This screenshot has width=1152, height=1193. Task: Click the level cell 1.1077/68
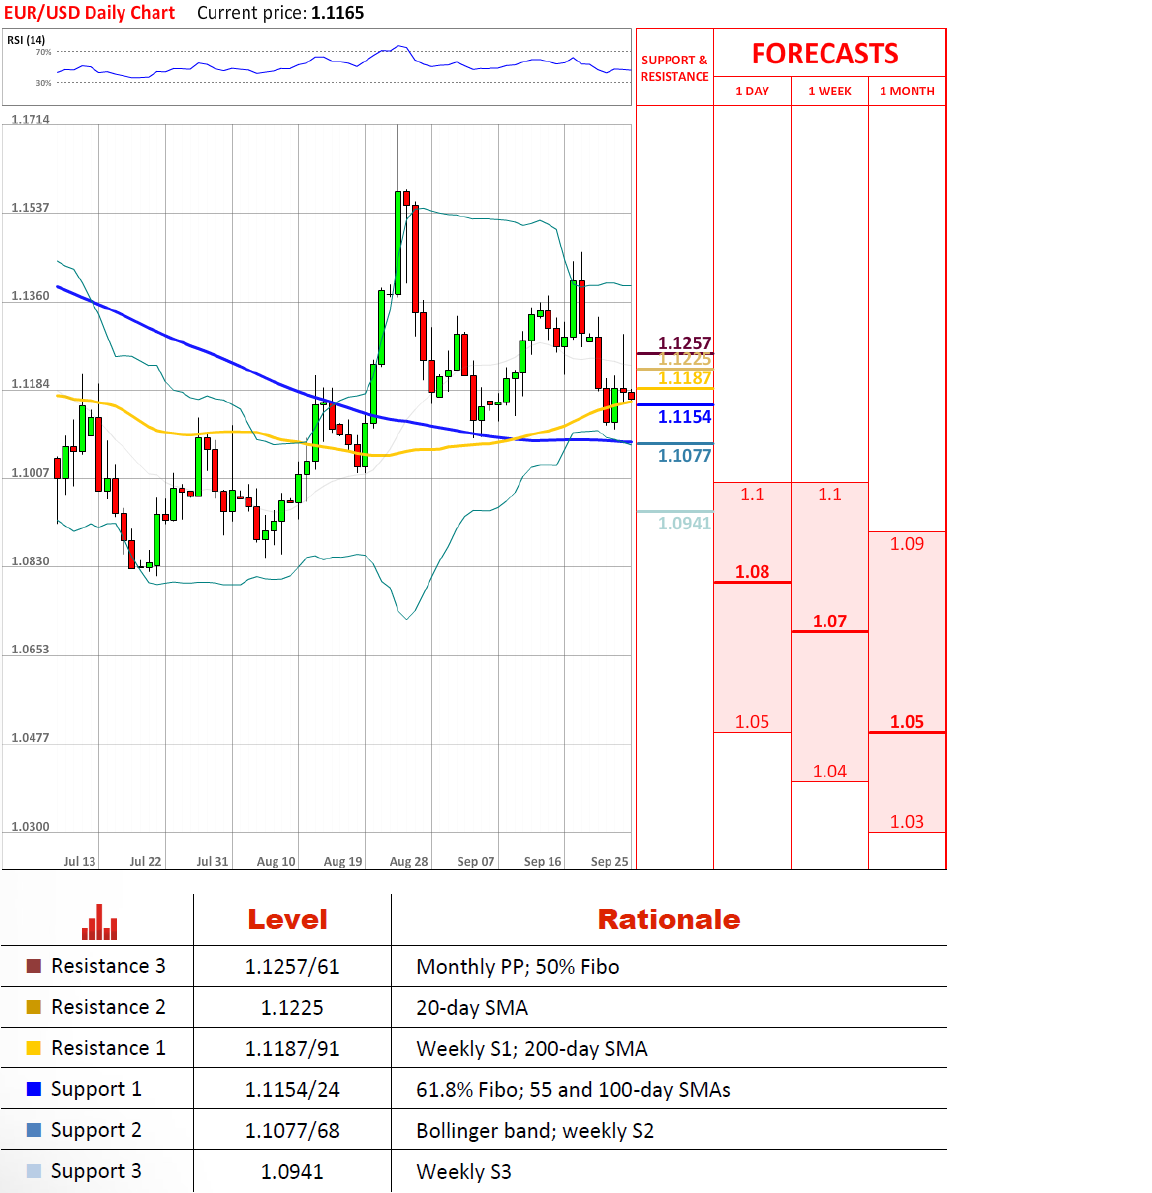[x=292, y=1131]
